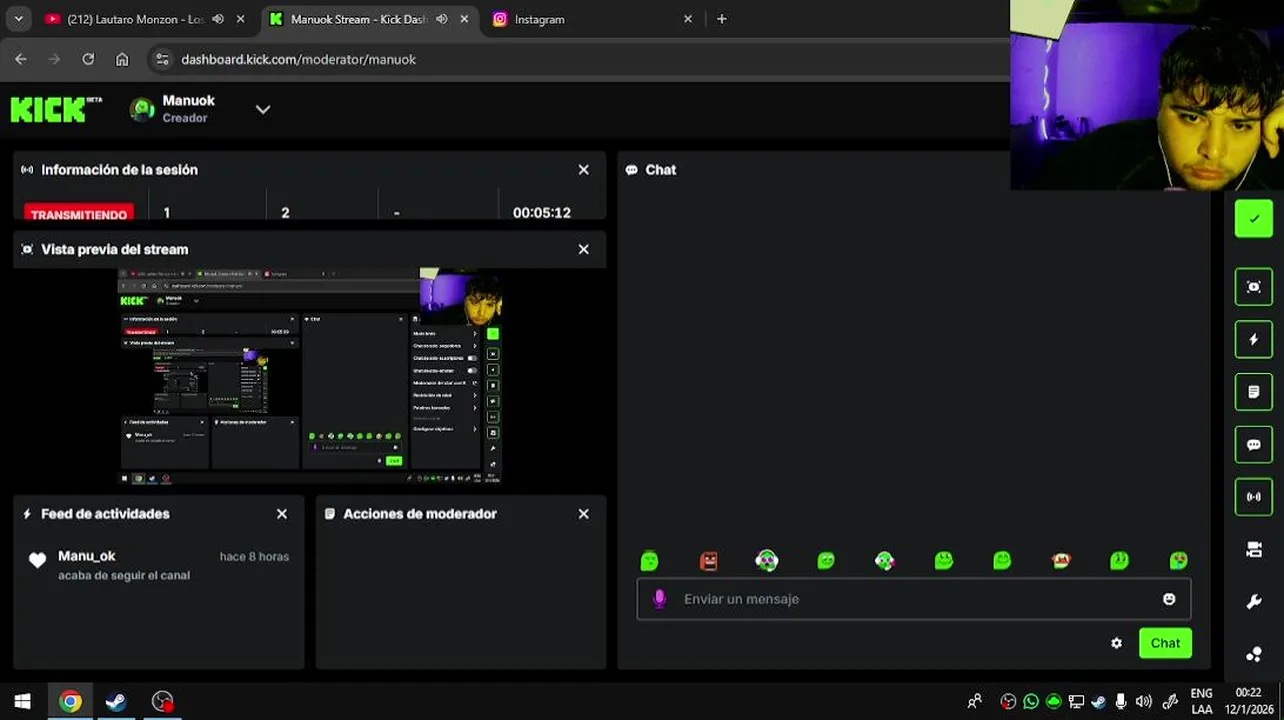
Task: Insert the first green blob emote
Action: click(649, 561)
